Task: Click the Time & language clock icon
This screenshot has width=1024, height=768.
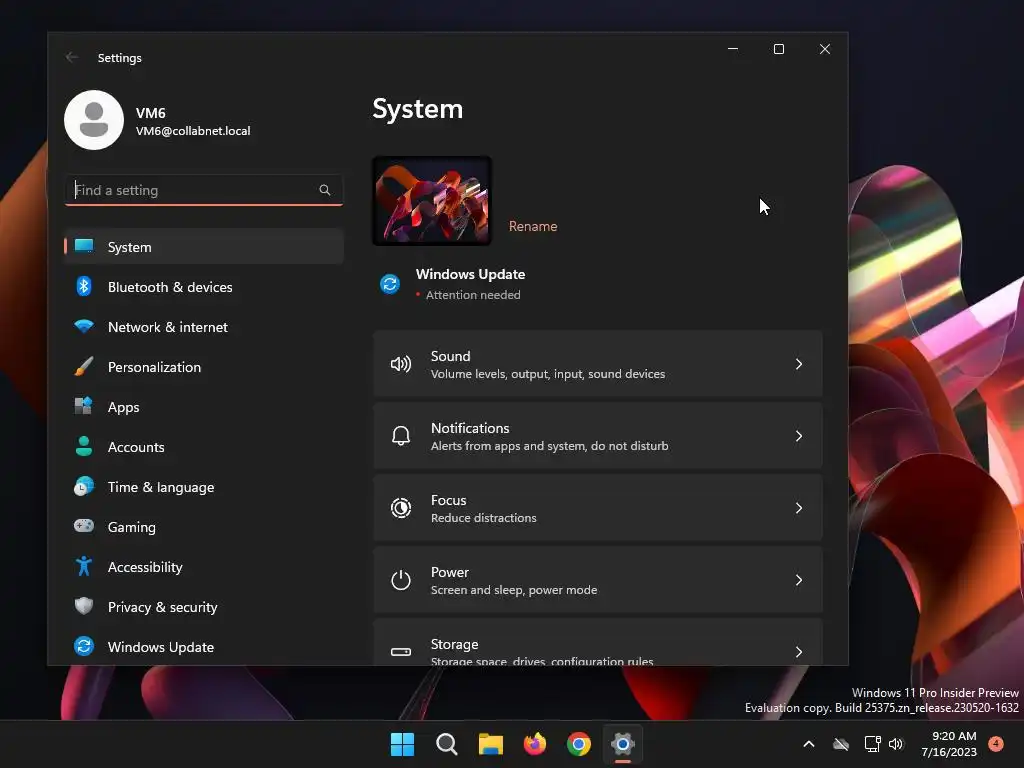Action: click(x=84, y=487)
